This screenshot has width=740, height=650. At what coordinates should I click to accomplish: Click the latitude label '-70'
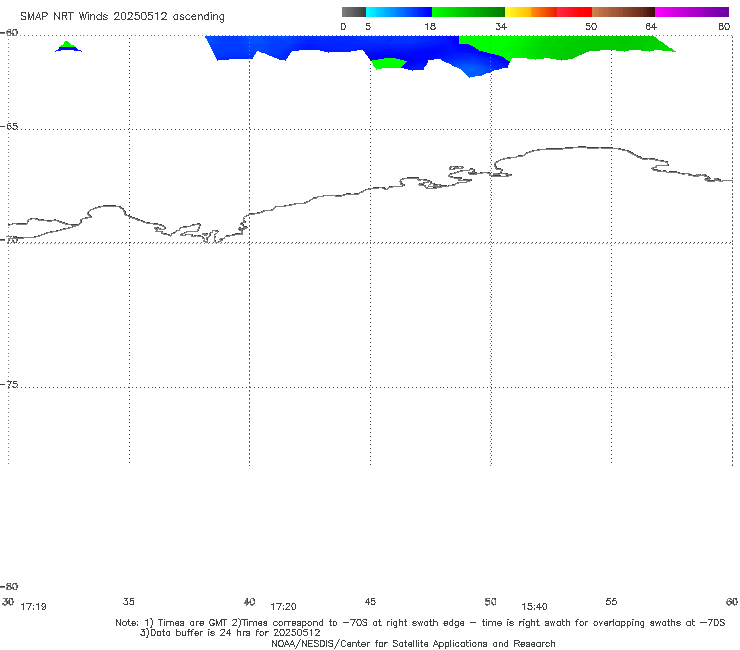click(9, 240)
